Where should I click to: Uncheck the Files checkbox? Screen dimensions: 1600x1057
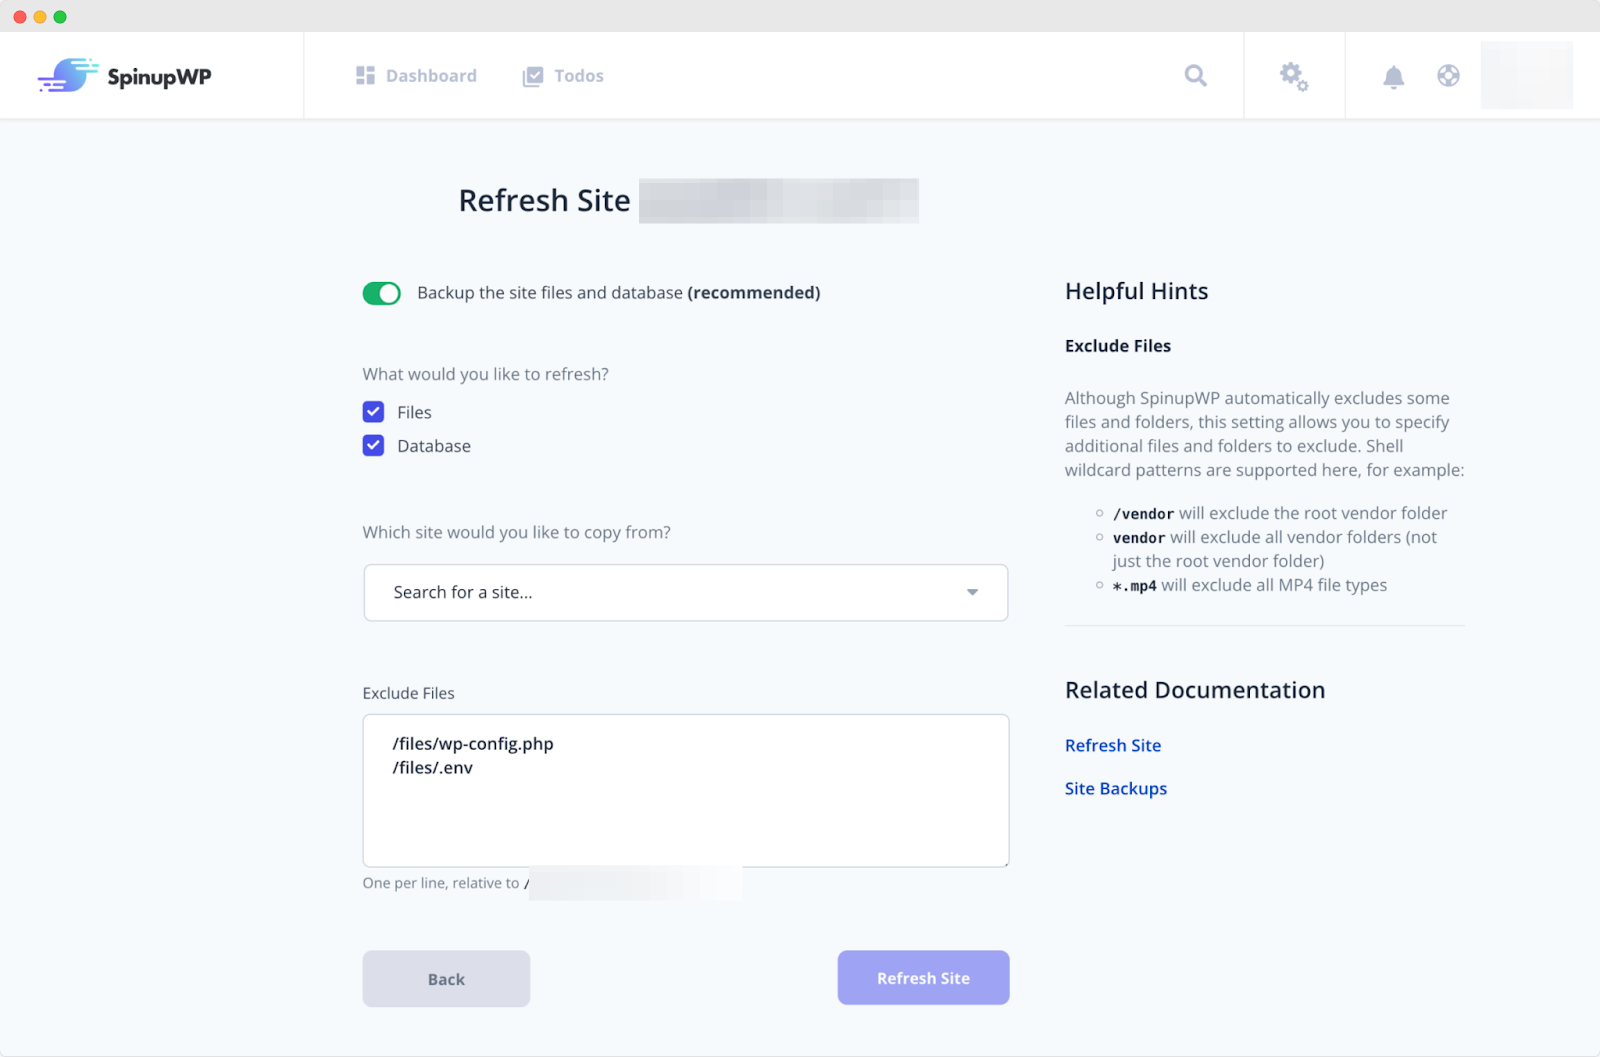click(373, 412)
